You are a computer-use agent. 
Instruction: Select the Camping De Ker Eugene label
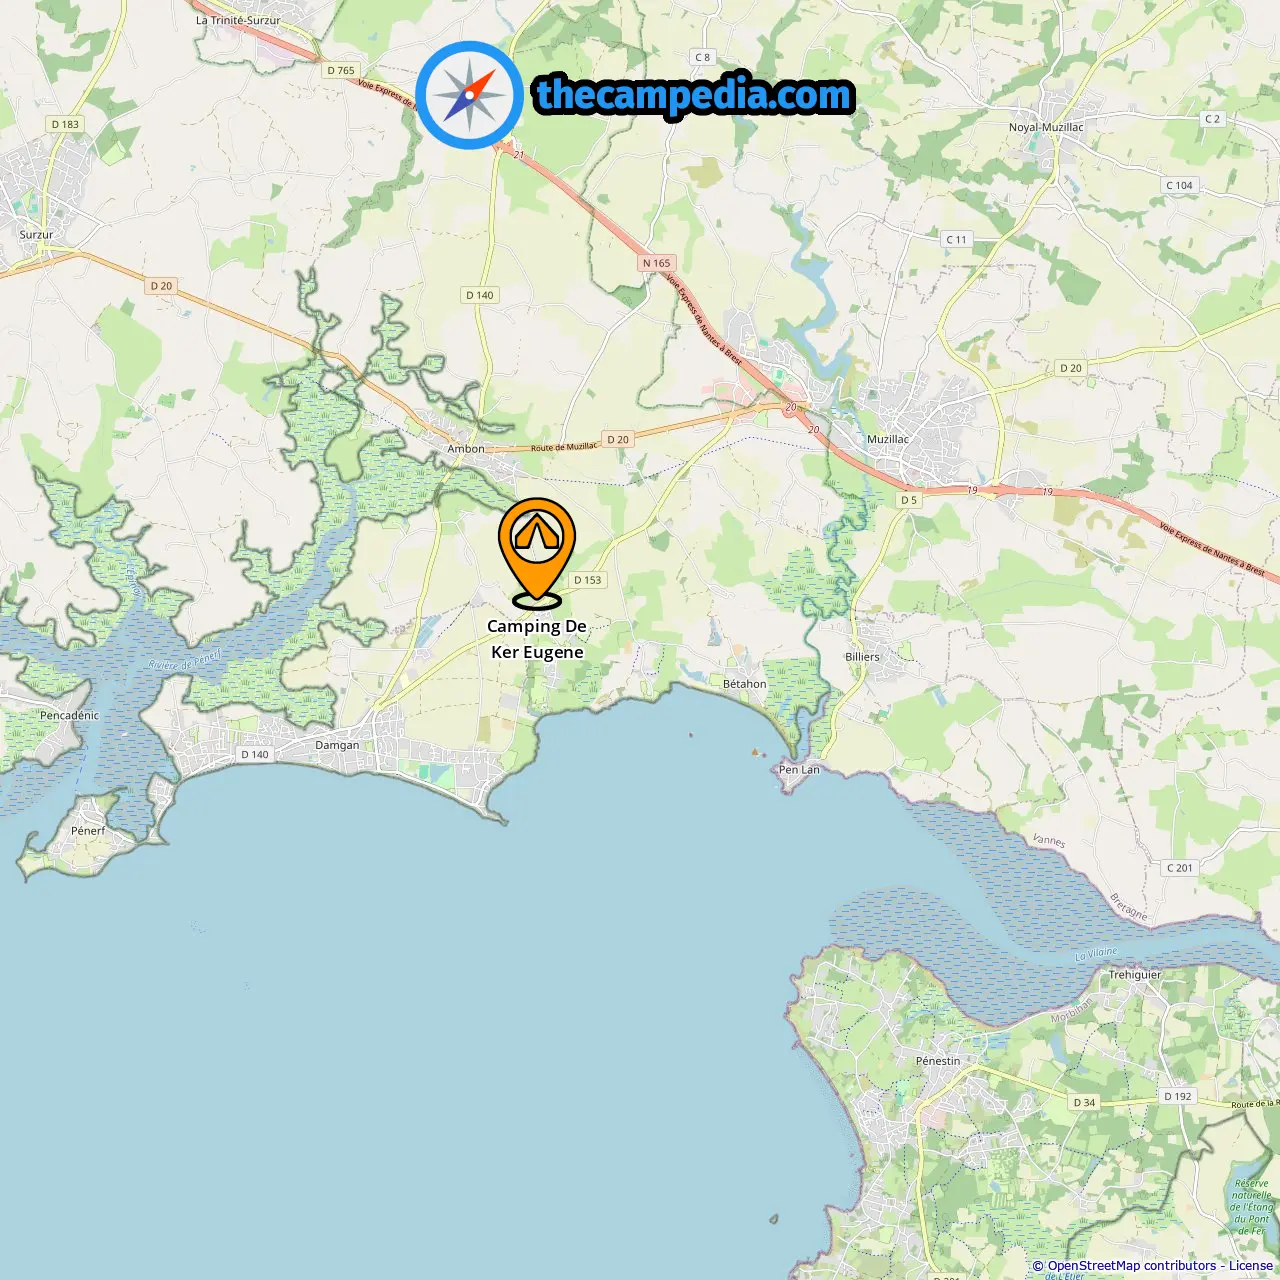[x=537, y=639]
